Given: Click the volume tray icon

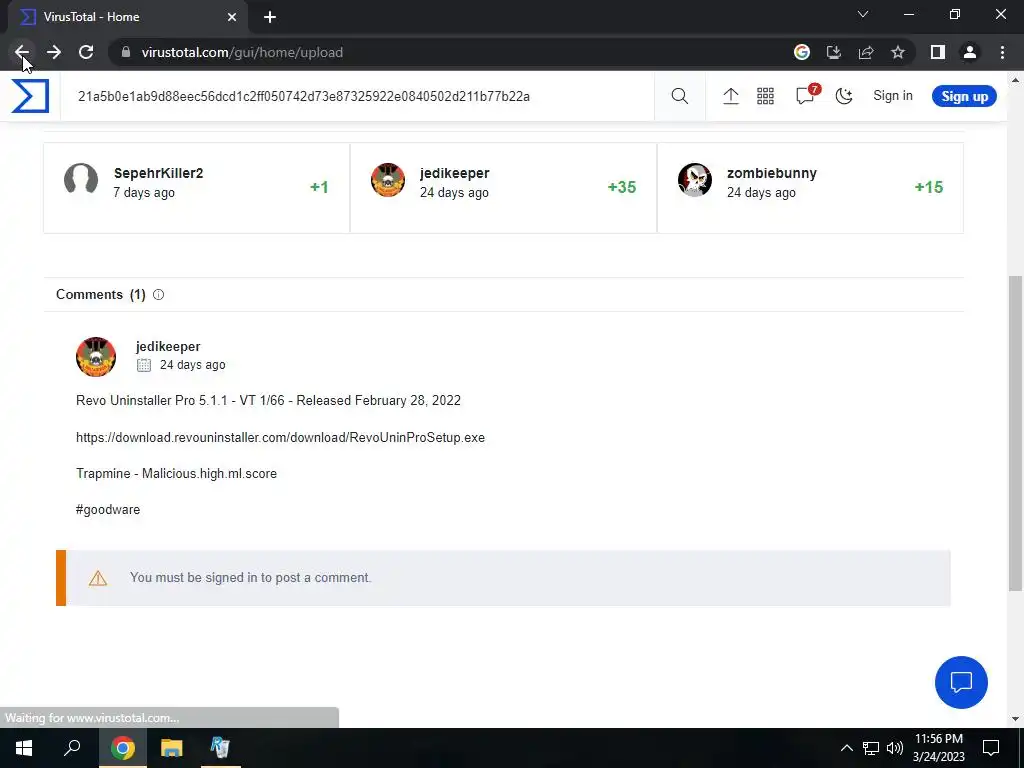Looking at the screenshot, I should (x=895, y=748).
